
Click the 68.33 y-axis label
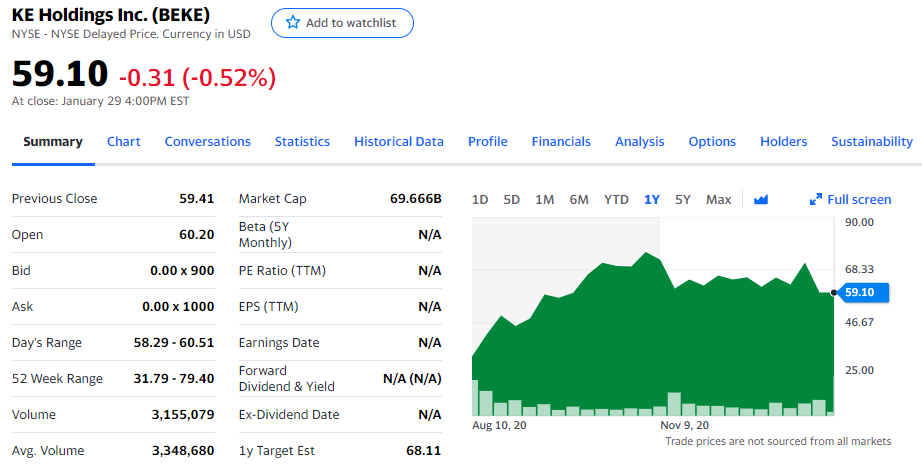click(860, 269)
